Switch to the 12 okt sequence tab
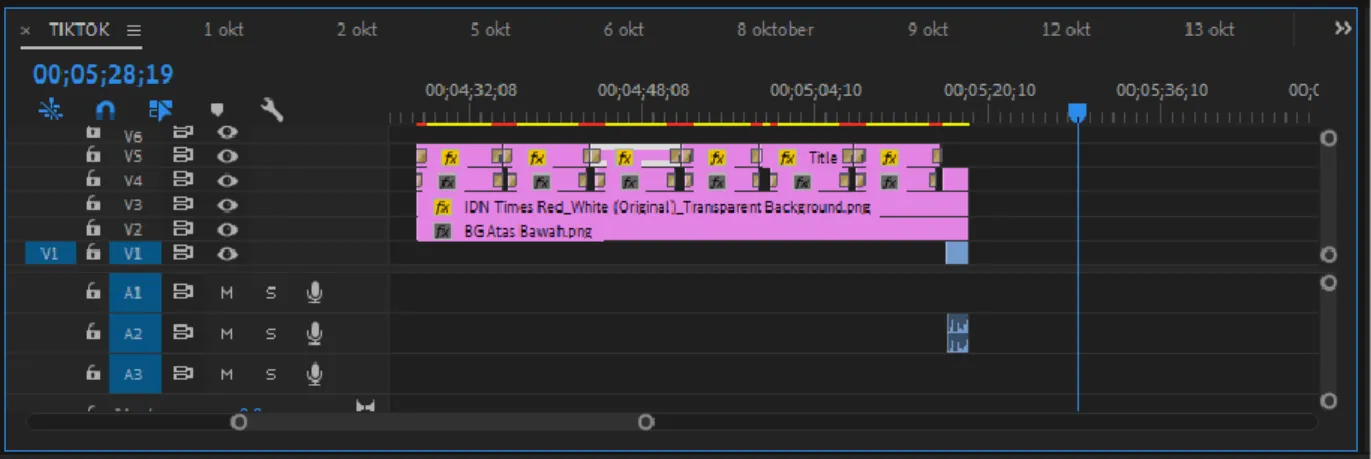1371x459 pixels. tap(1066, 30)
